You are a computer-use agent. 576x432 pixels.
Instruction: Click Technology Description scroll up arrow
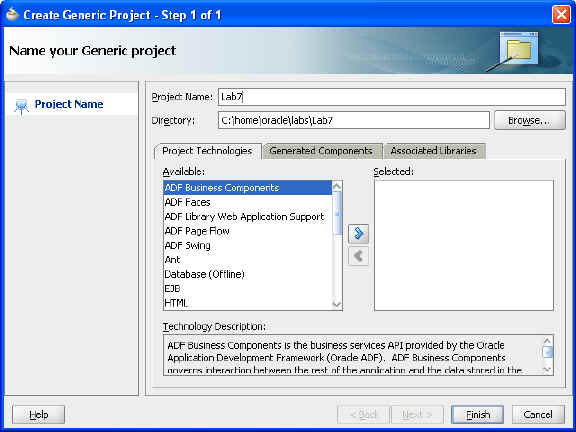click(547, 341)
